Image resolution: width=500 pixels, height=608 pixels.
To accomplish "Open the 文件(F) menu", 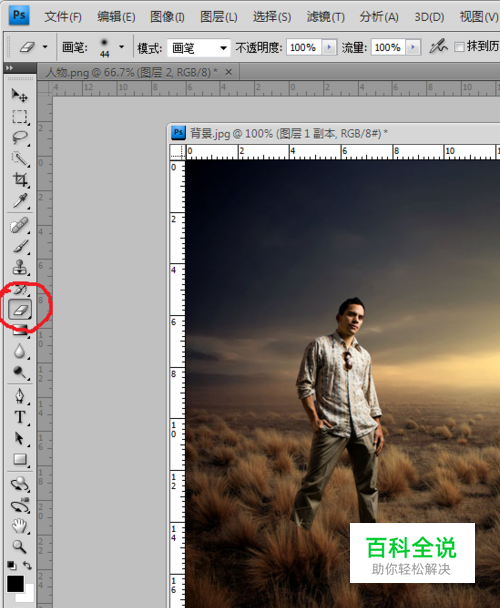I will pyautogui.click(x=63, y=17).
